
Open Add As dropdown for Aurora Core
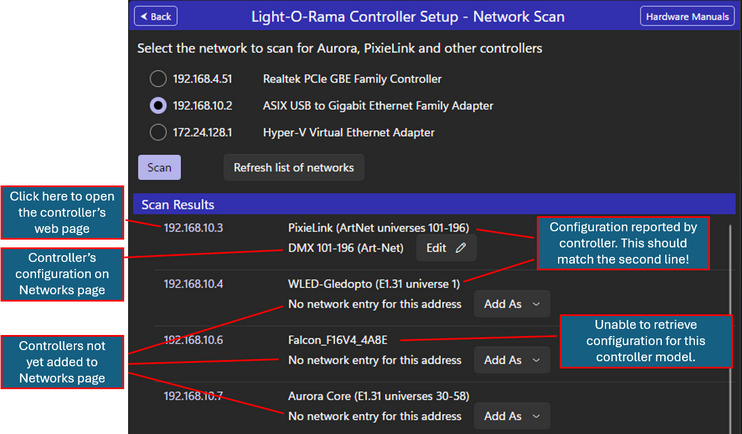click(512, 416)
